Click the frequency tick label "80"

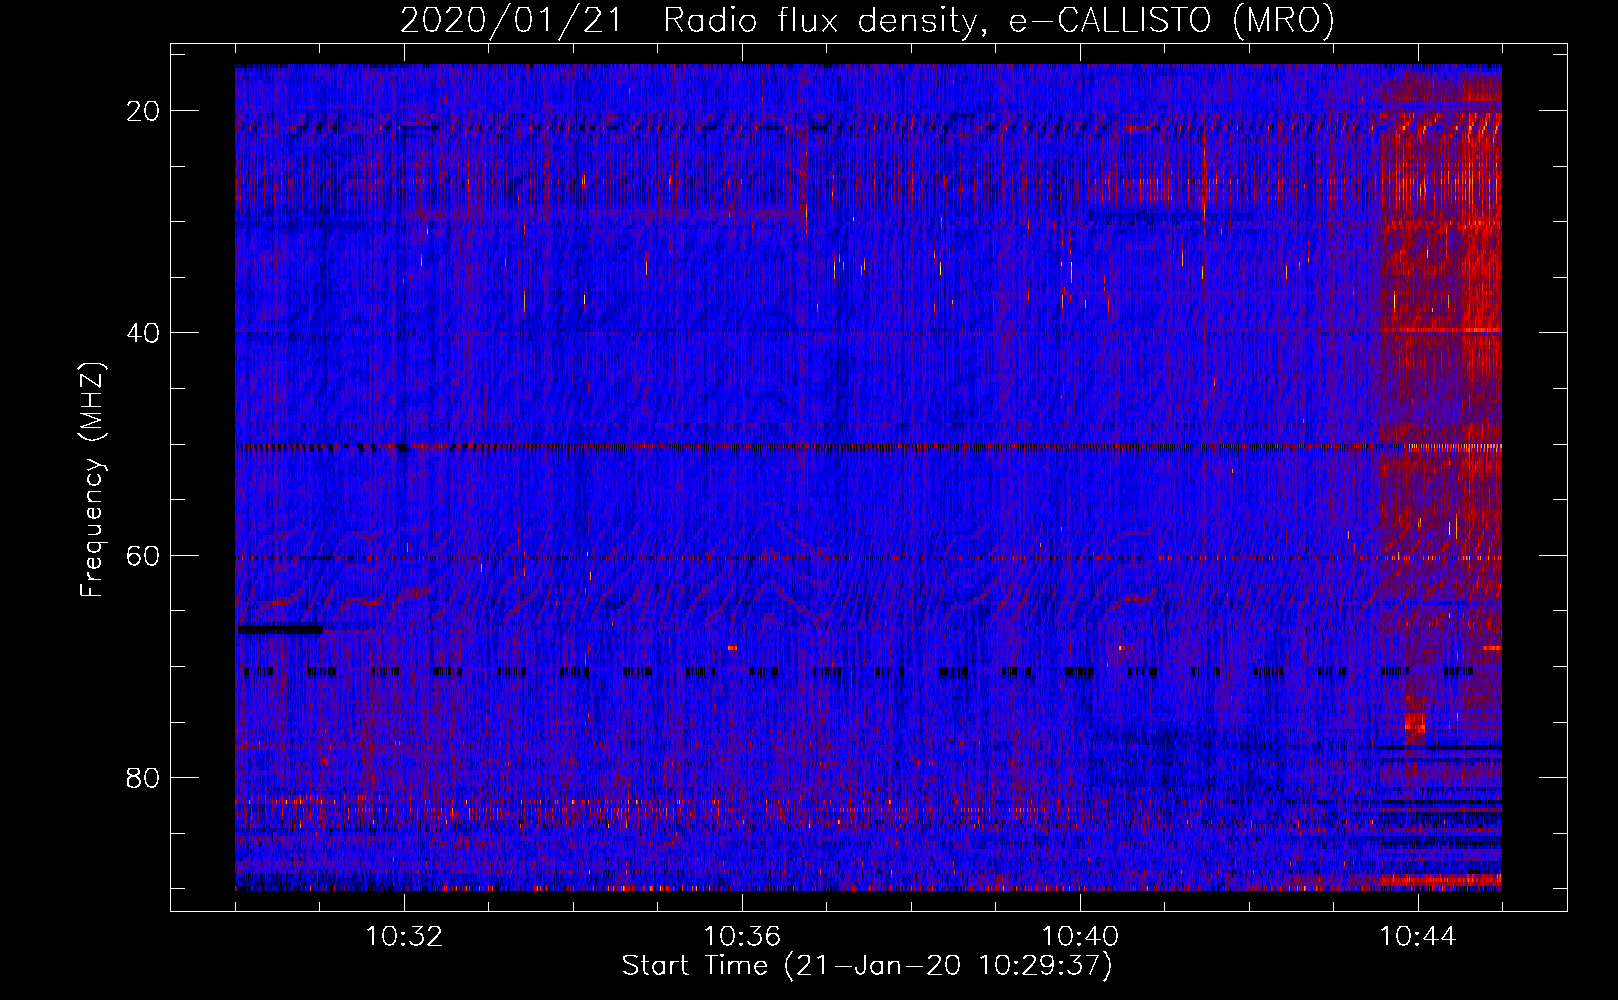point(144,777)
